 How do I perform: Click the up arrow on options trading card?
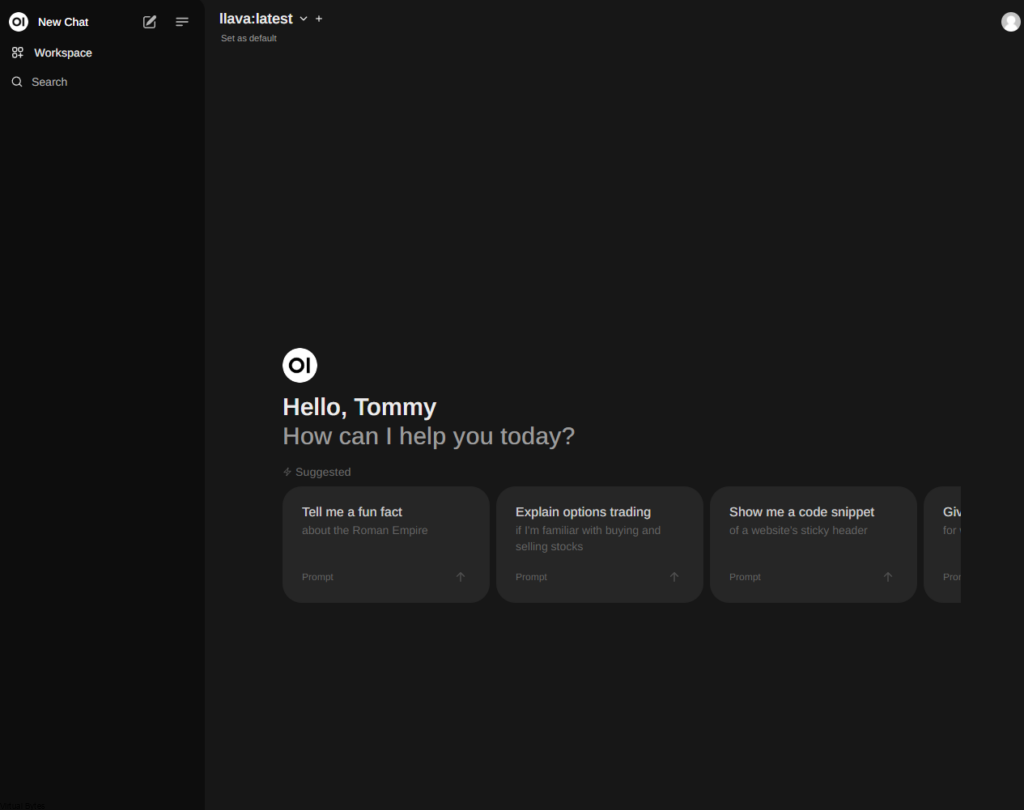tap(674, 577)
